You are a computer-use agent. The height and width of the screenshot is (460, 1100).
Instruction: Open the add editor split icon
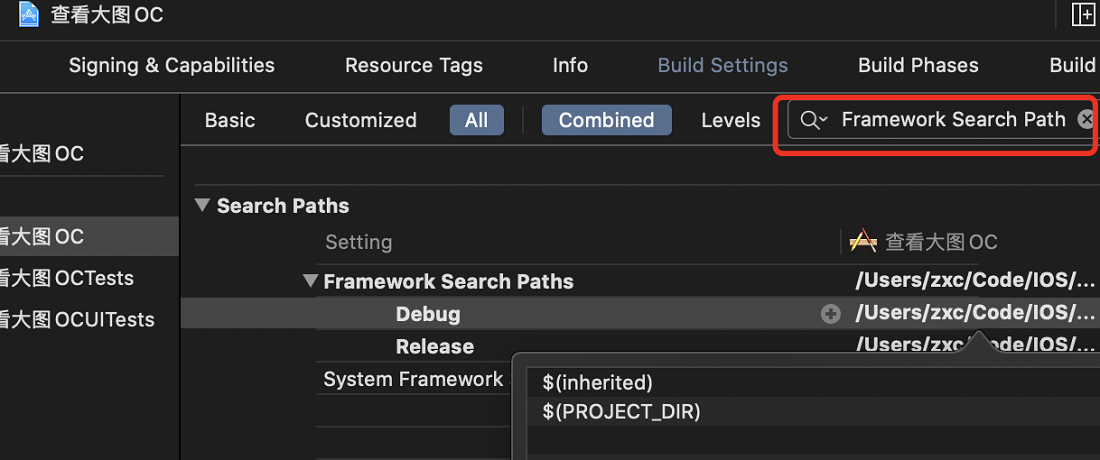tap(1084, 14)
